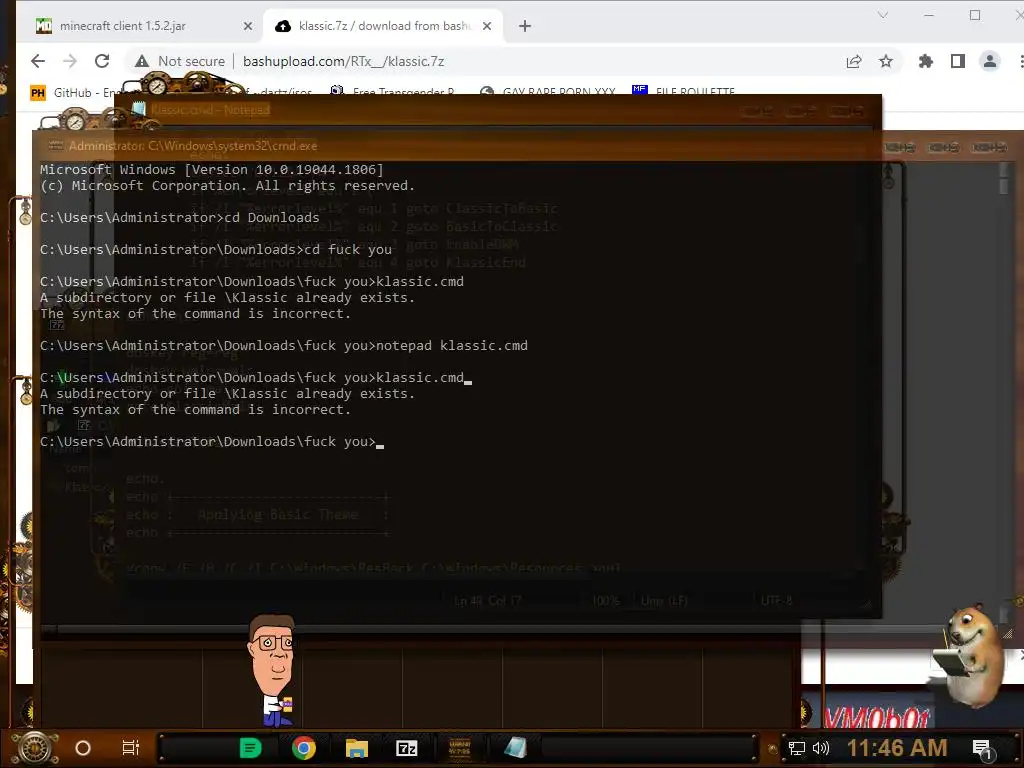
Task: Go forward in browser history
Action: 70,61
